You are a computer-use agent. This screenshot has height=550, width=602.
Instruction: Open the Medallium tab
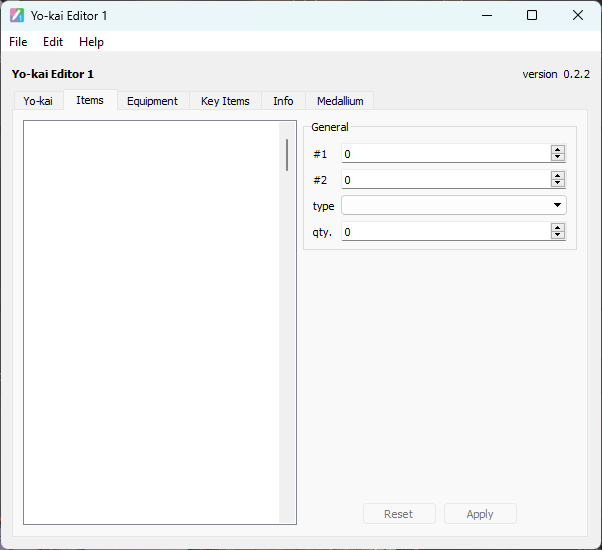(x=340, y=101)
